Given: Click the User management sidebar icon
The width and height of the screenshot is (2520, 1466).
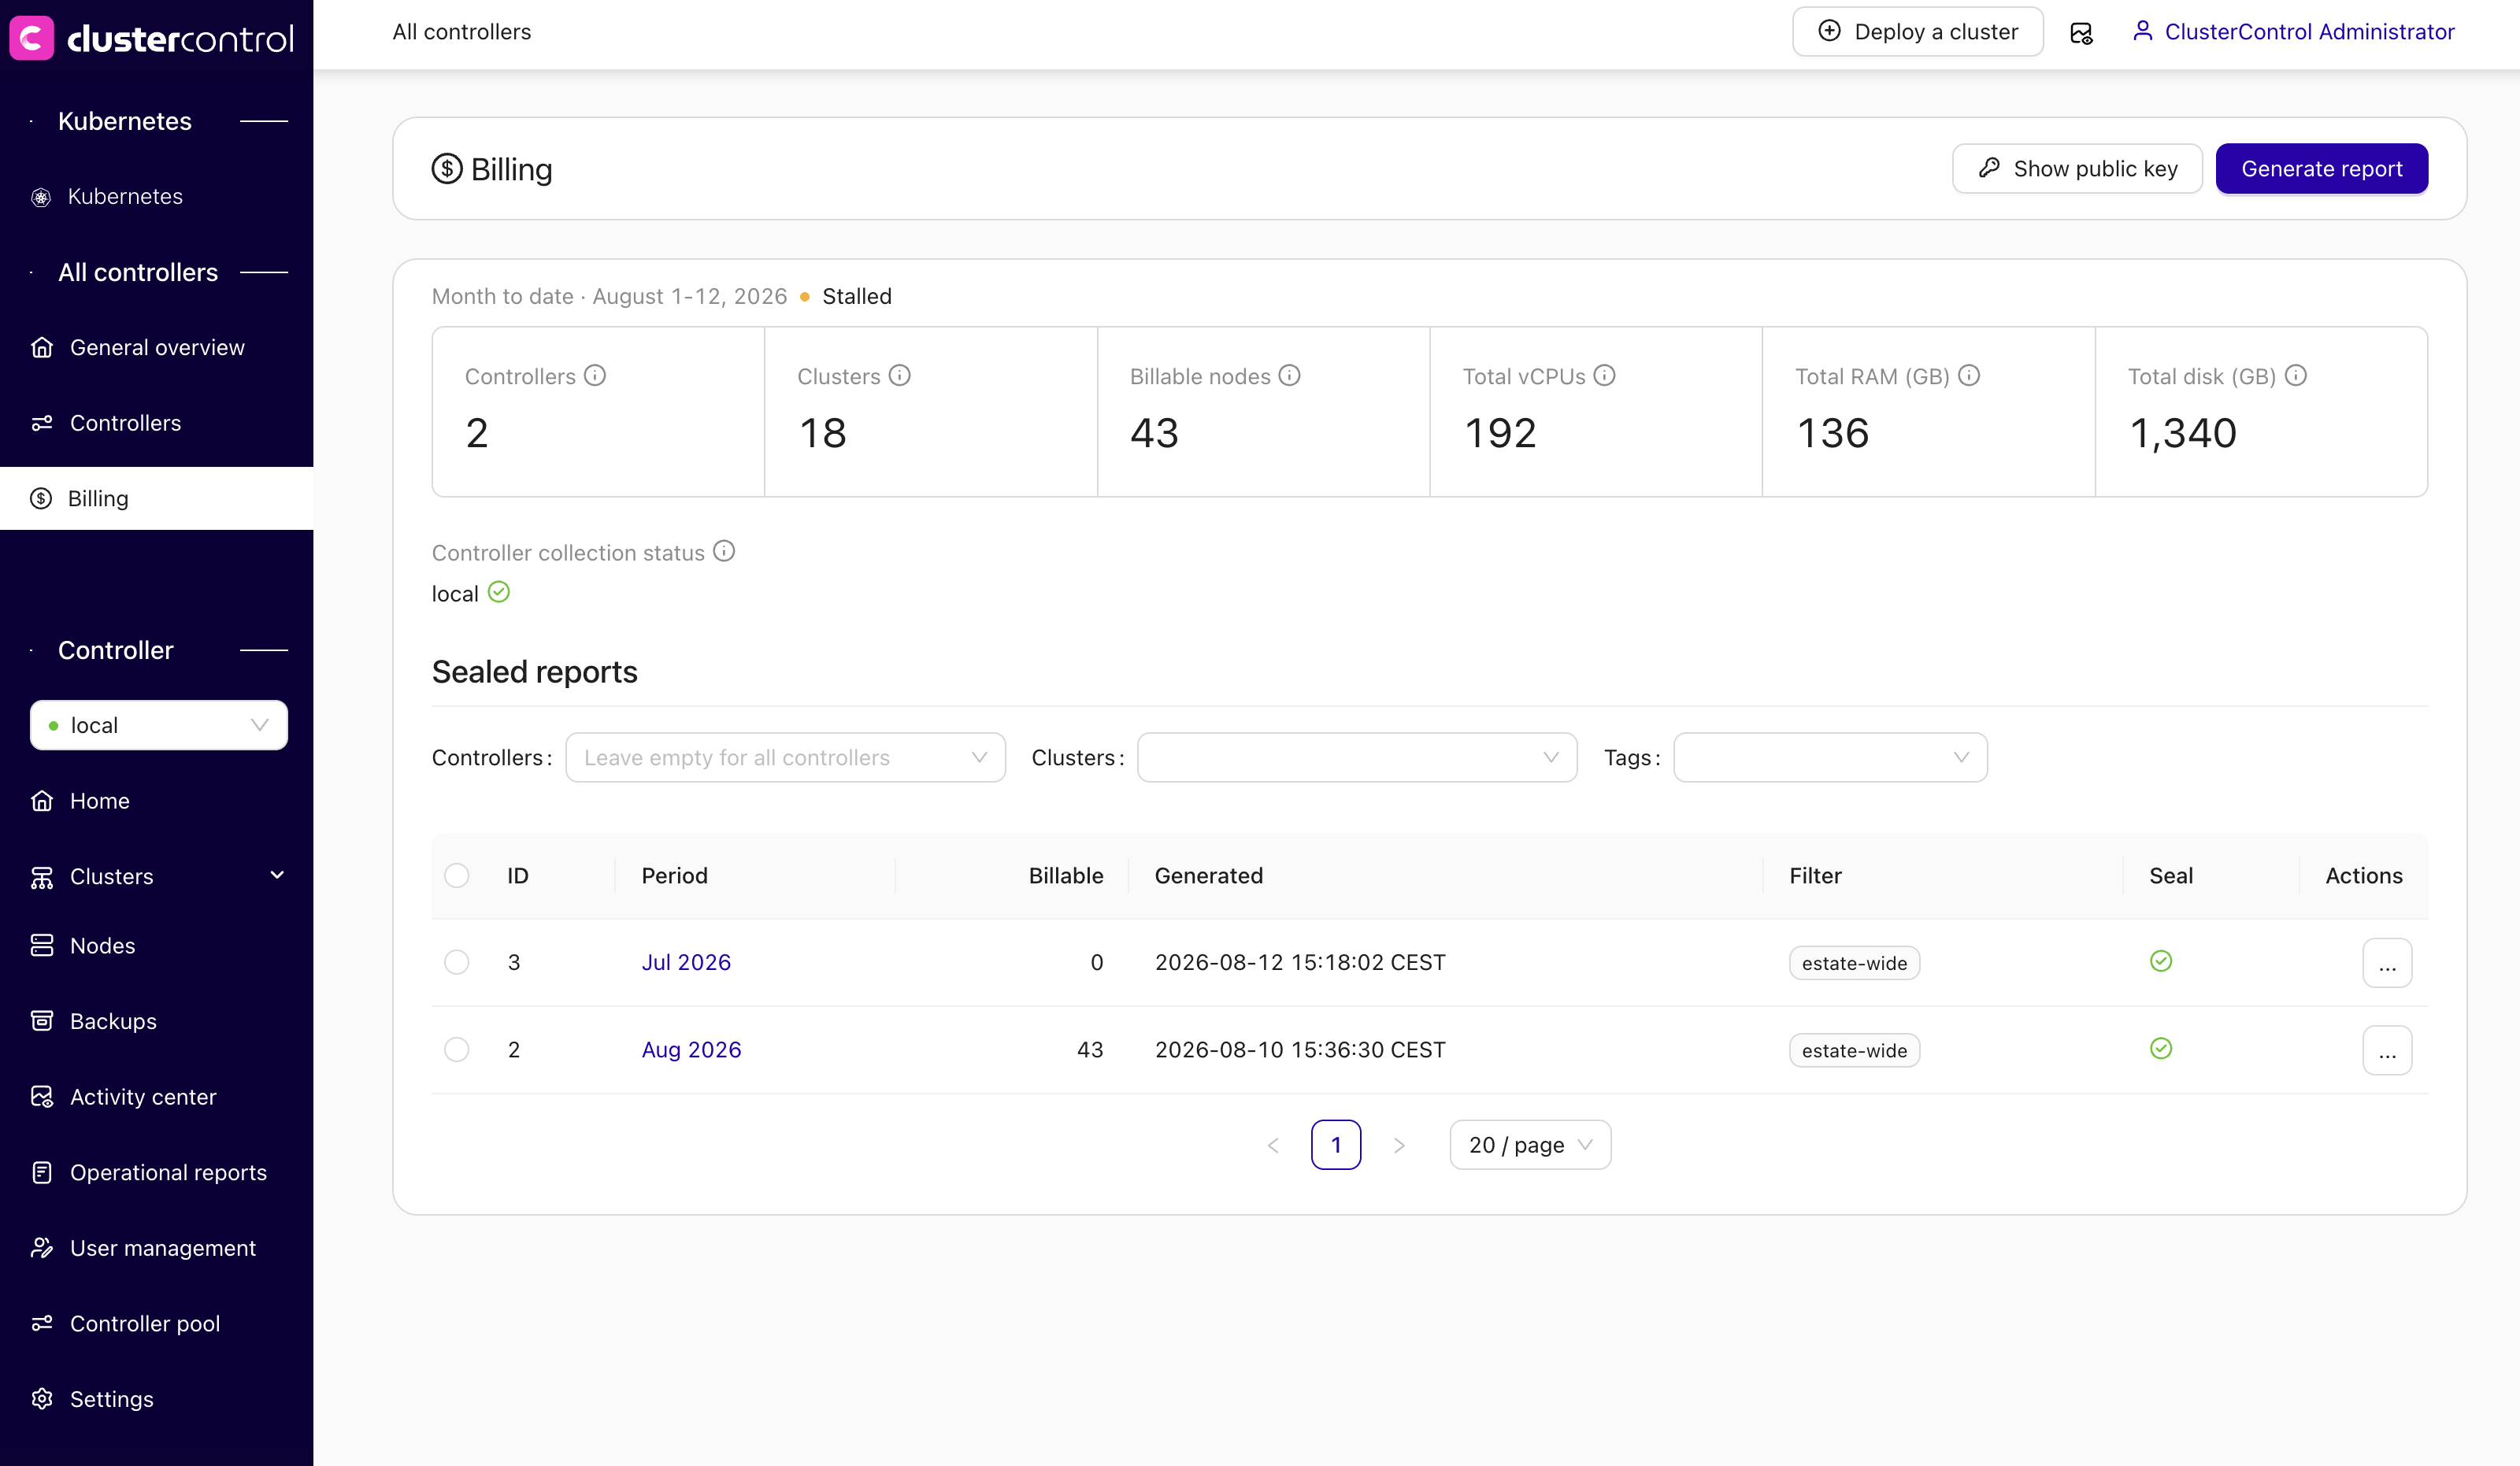Looking at the screenshot, I should click(x=42, y=1248).
